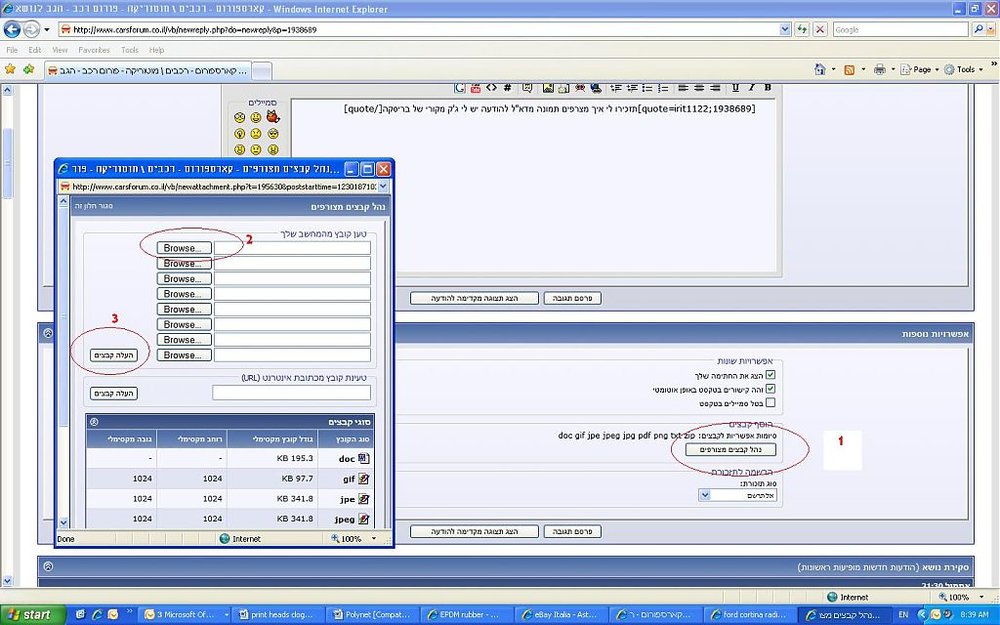
Task: Click the 'נהל קבצים מצורפים' button
Action: point(730,450)
